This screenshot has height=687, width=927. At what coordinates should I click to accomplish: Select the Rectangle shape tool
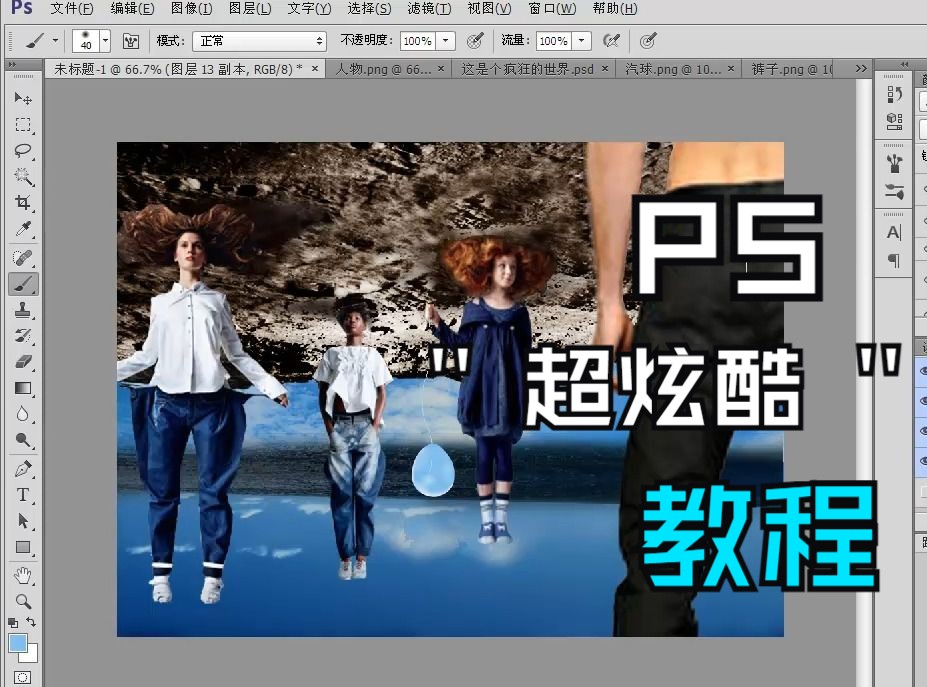23,547
